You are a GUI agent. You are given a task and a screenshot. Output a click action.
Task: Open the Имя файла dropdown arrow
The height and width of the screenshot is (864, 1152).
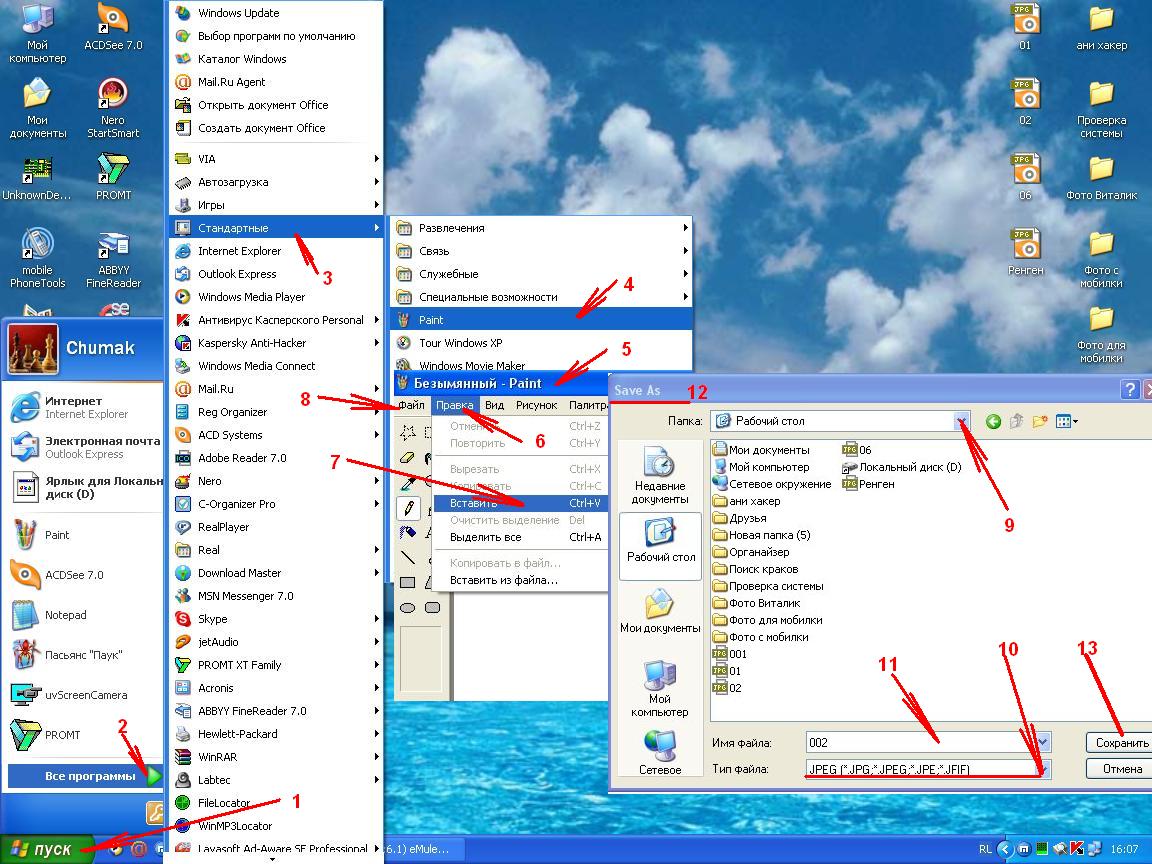(x=1043, y=742)
